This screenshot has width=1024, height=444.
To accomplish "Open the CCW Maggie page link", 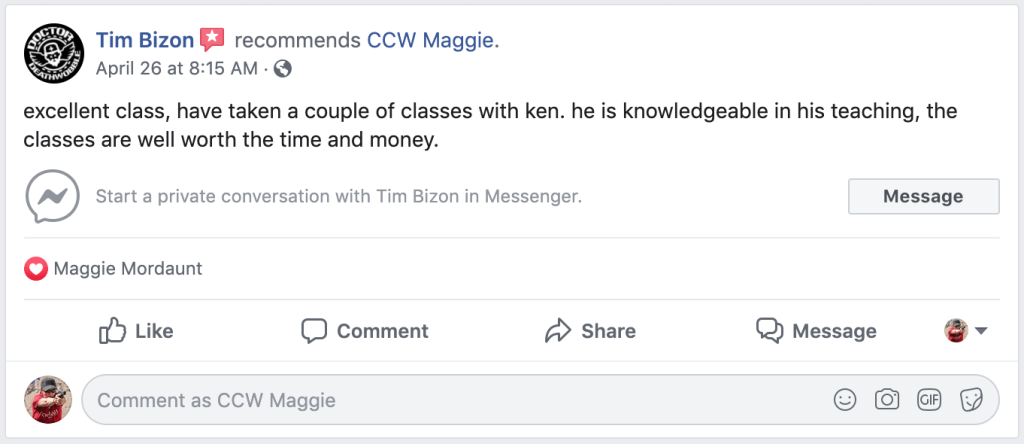I will tap(431, 40).
